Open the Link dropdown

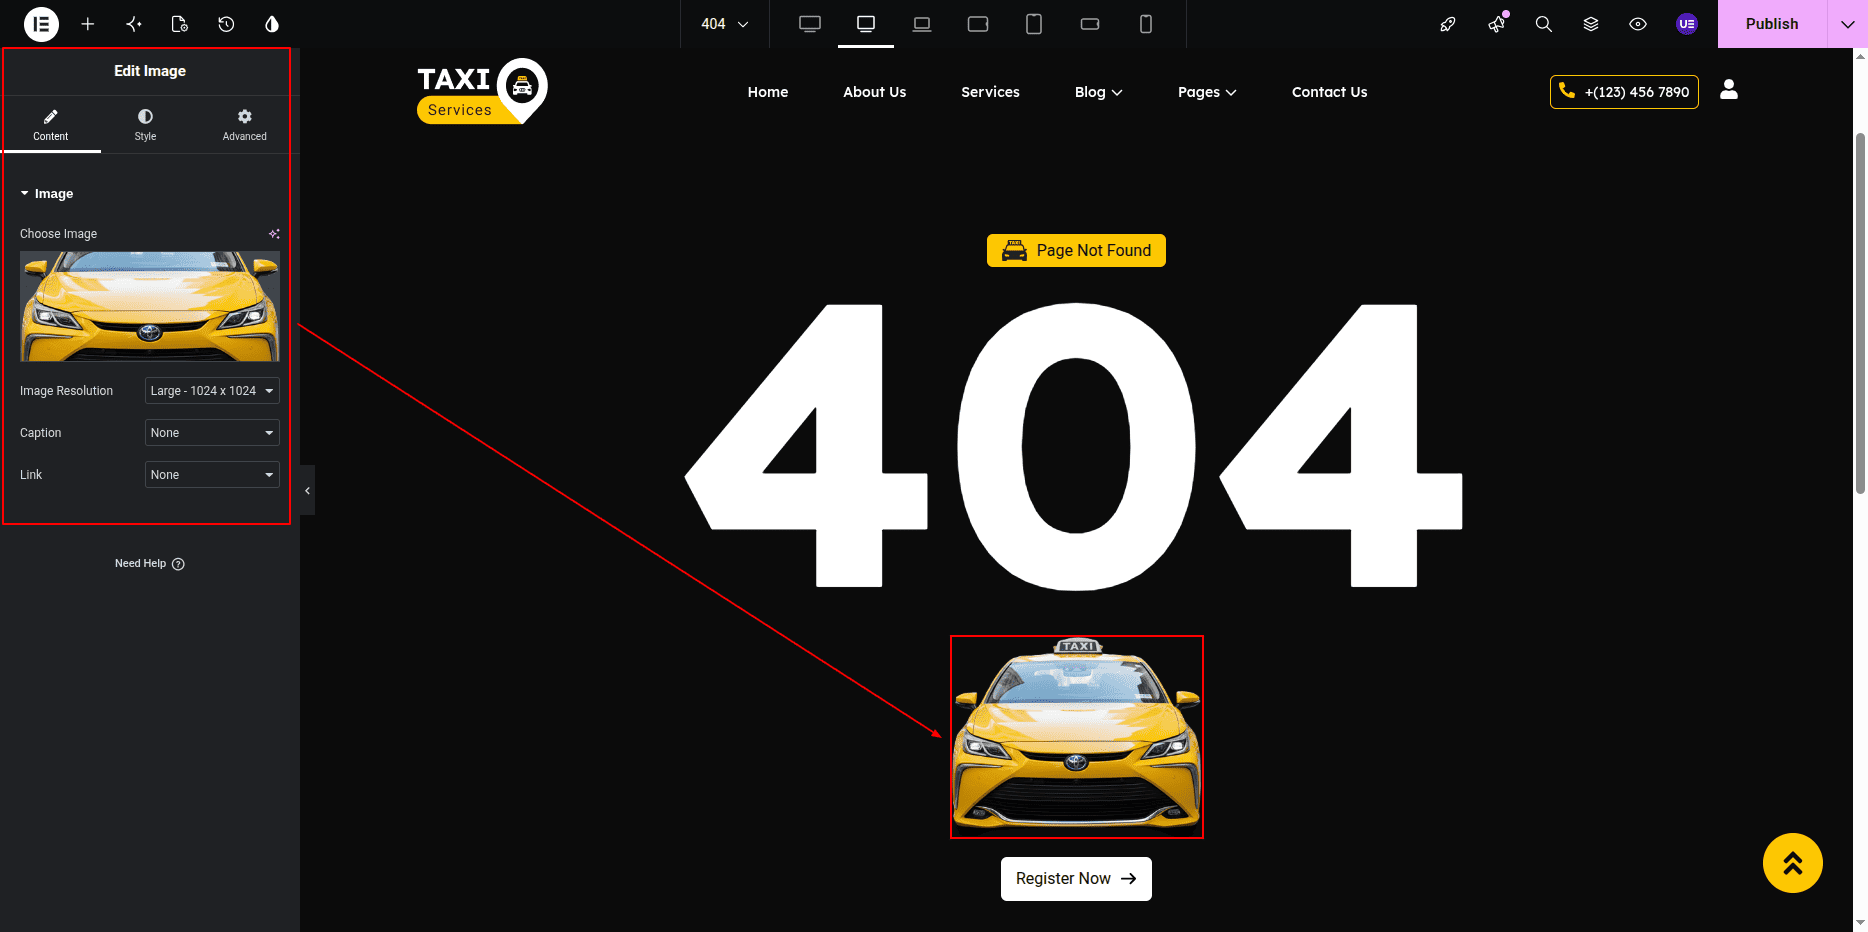[212, 475]
